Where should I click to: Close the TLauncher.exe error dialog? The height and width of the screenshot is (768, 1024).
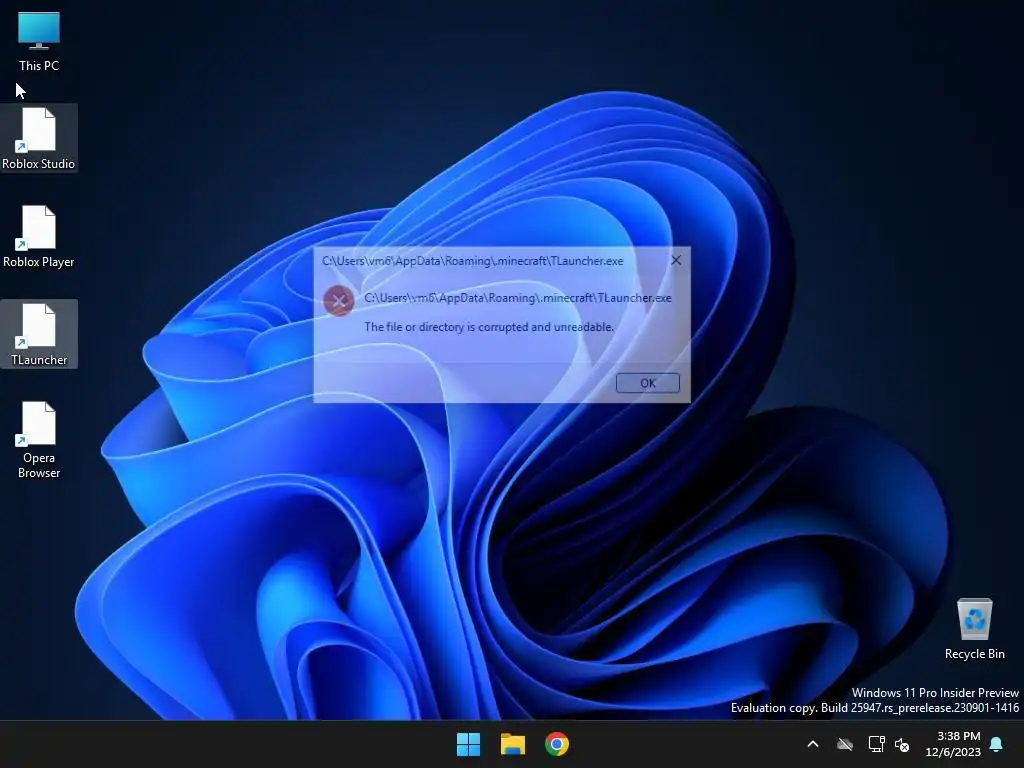676,261
